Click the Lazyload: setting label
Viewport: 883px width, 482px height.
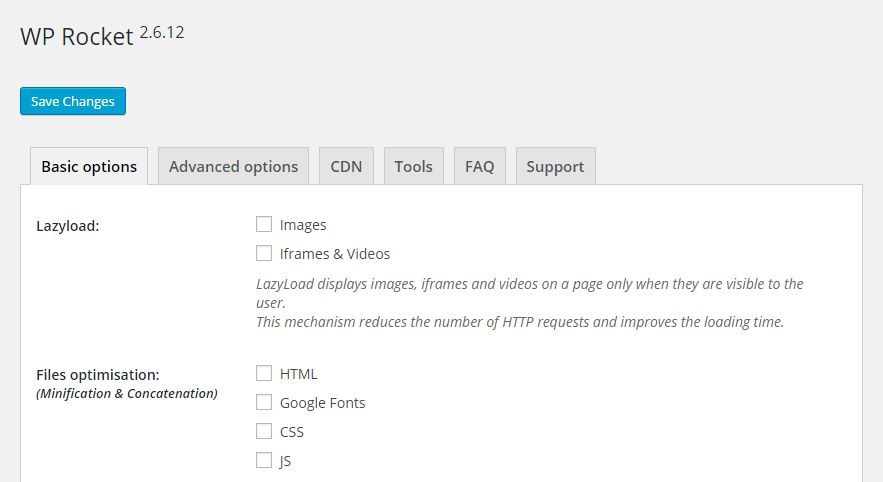68,226
